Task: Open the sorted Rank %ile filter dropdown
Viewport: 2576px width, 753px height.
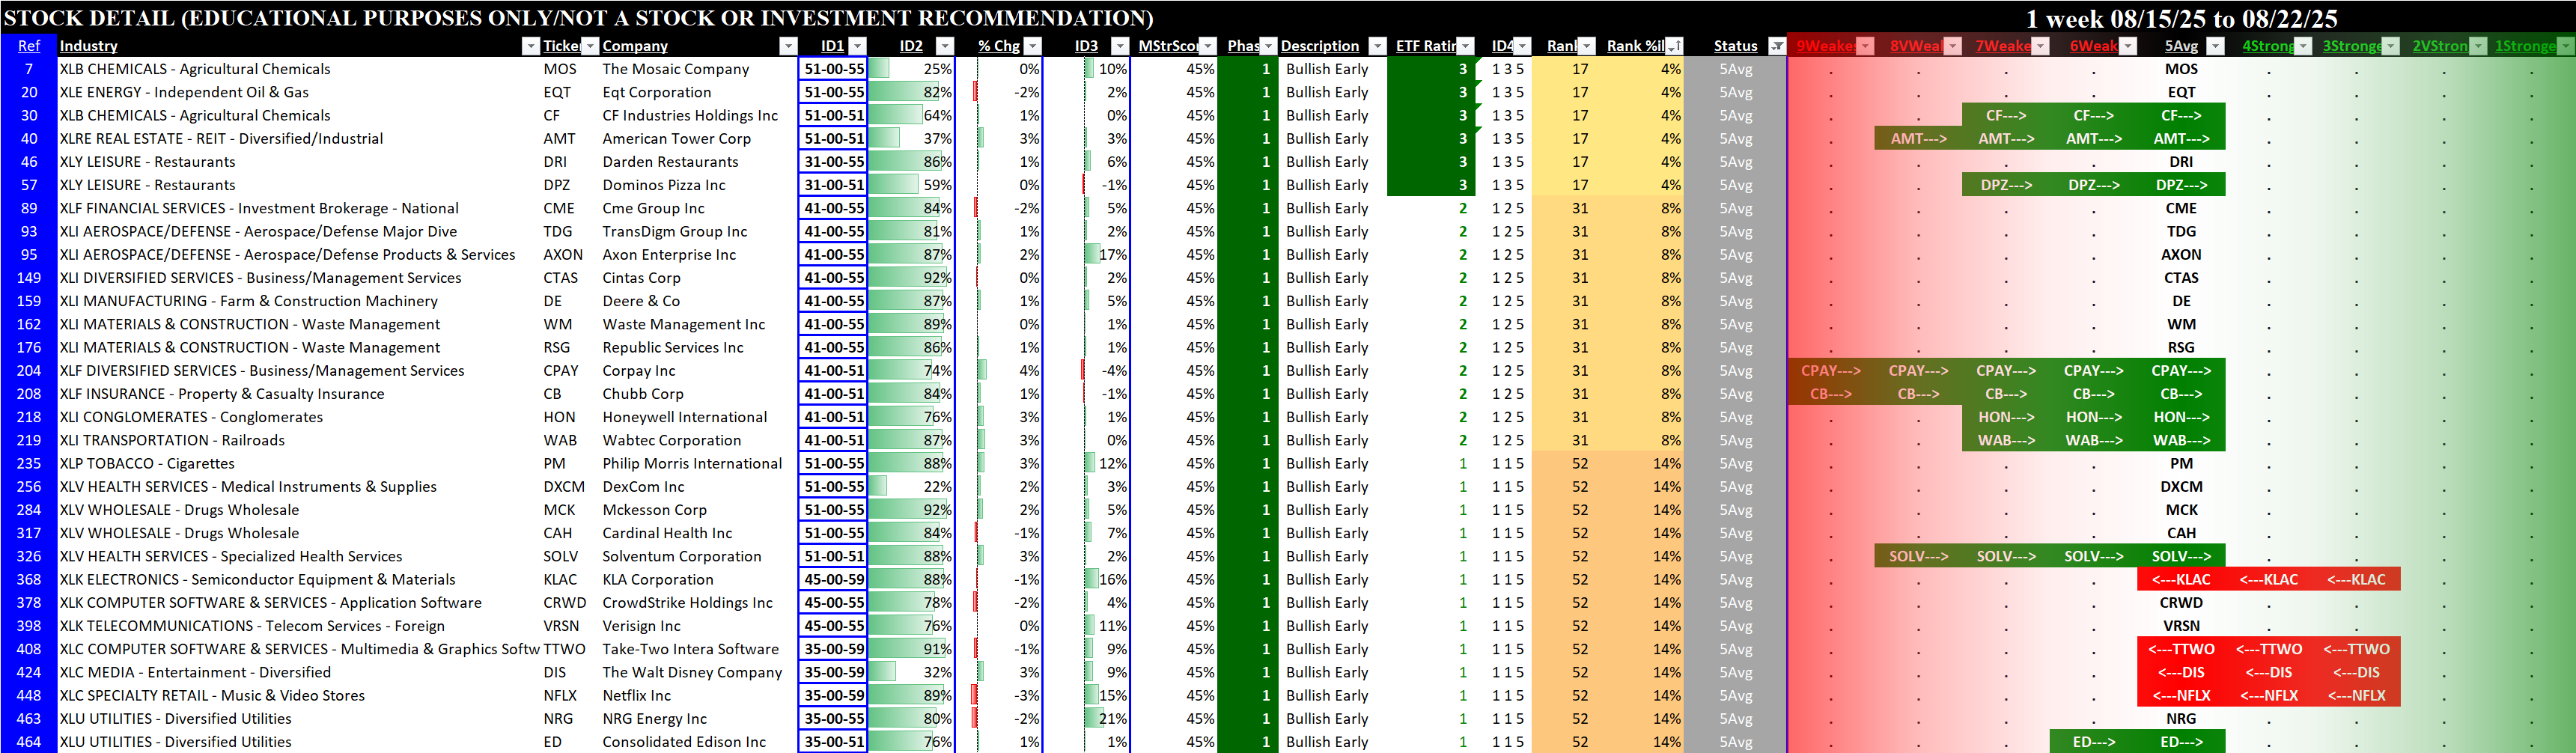Action: [1674, 46]
